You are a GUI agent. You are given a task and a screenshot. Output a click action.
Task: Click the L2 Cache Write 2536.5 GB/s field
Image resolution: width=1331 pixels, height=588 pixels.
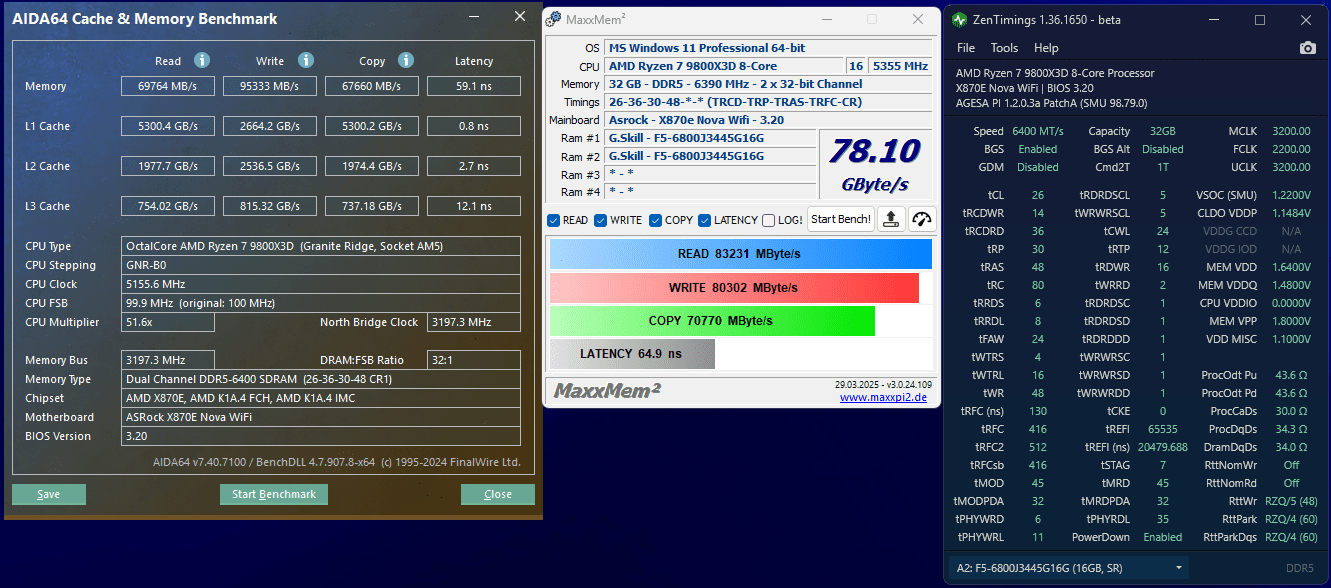[x=270, y=166]
